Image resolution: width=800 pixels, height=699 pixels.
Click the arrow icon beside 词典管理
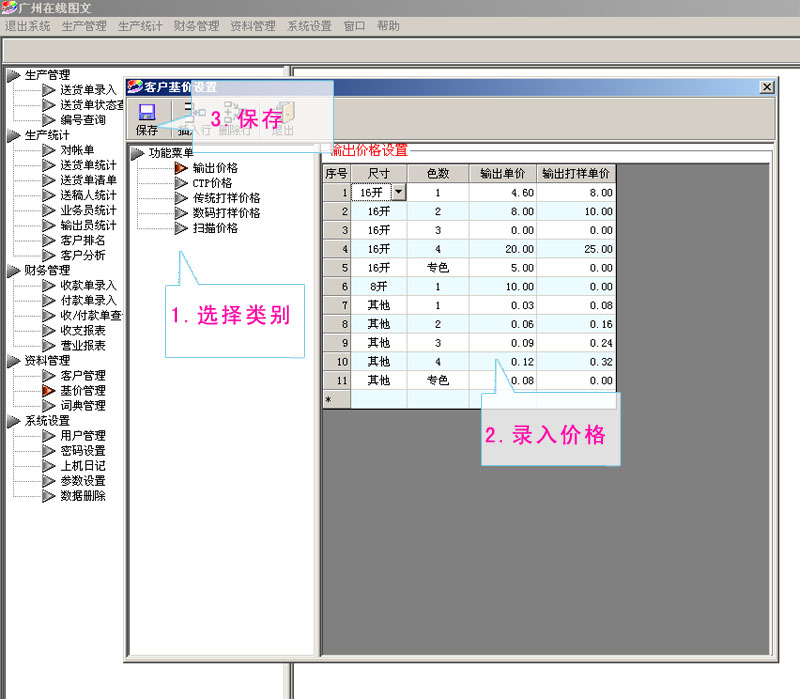click(49, 406)
